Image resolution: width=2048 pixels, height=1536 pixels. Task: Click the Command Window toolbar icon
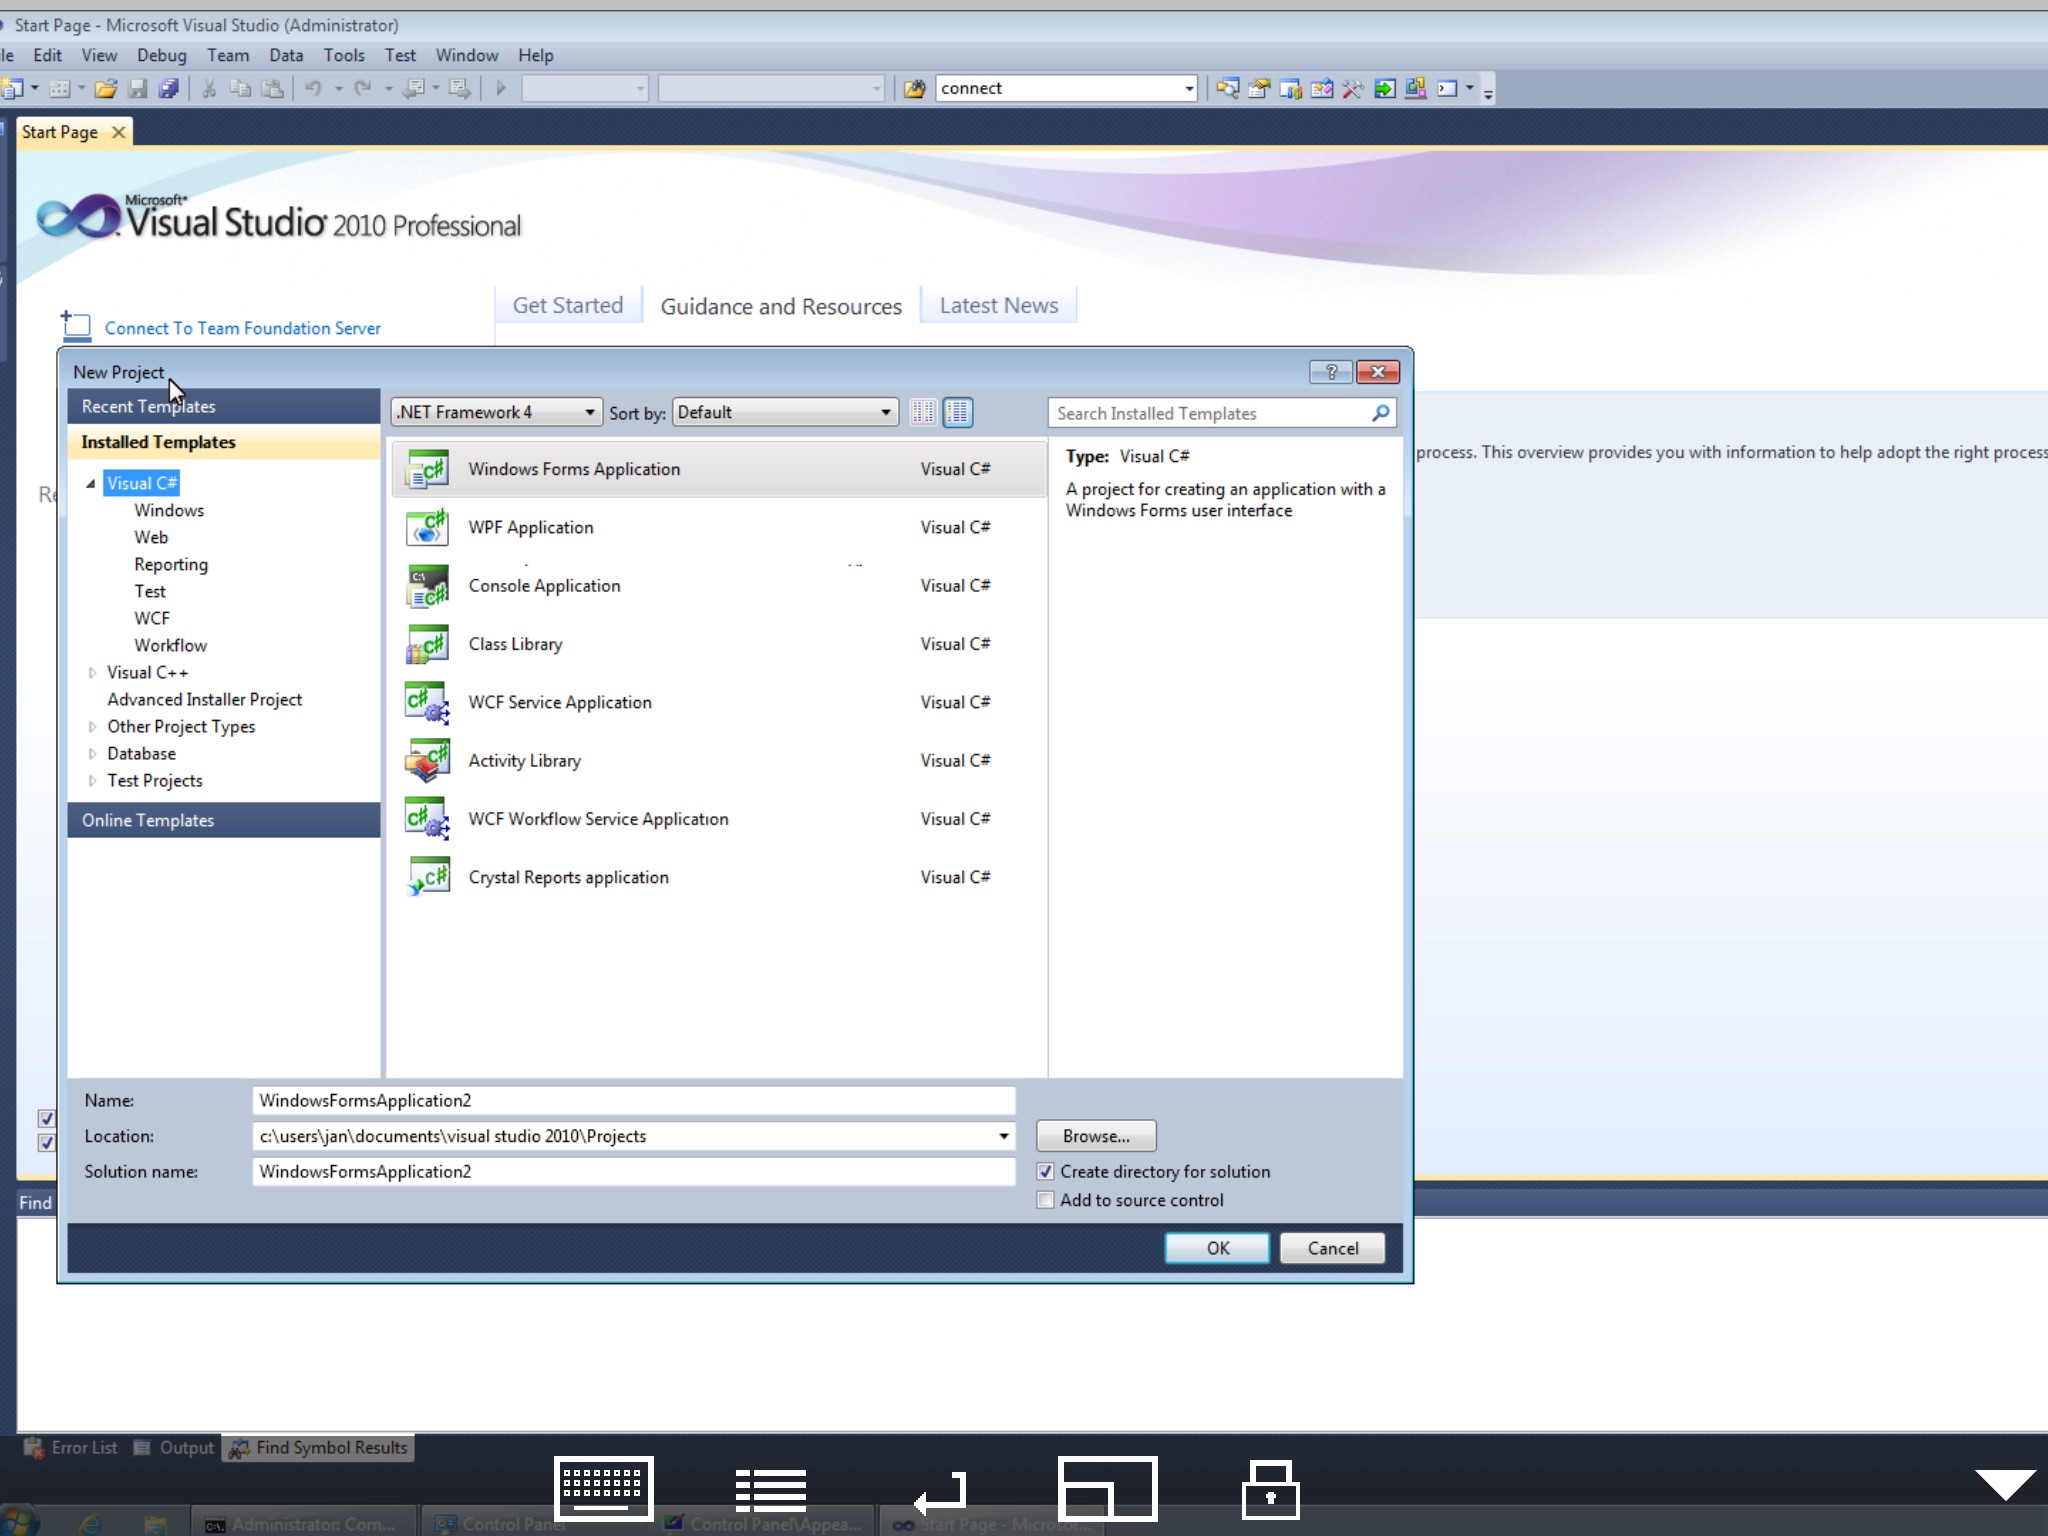(x=1447, y=88)
